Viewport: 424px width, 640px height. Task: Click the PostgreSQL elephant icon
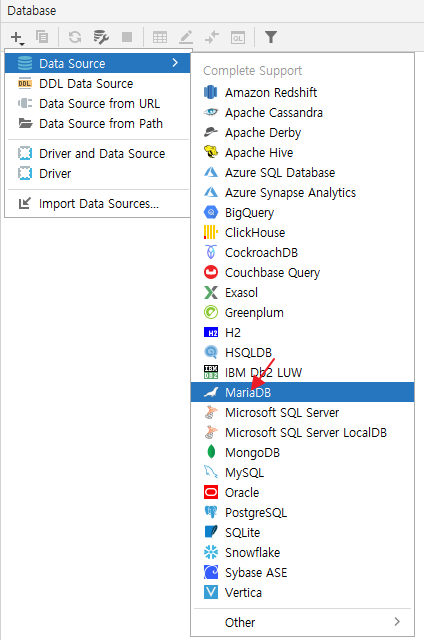(x=211, y=512)
